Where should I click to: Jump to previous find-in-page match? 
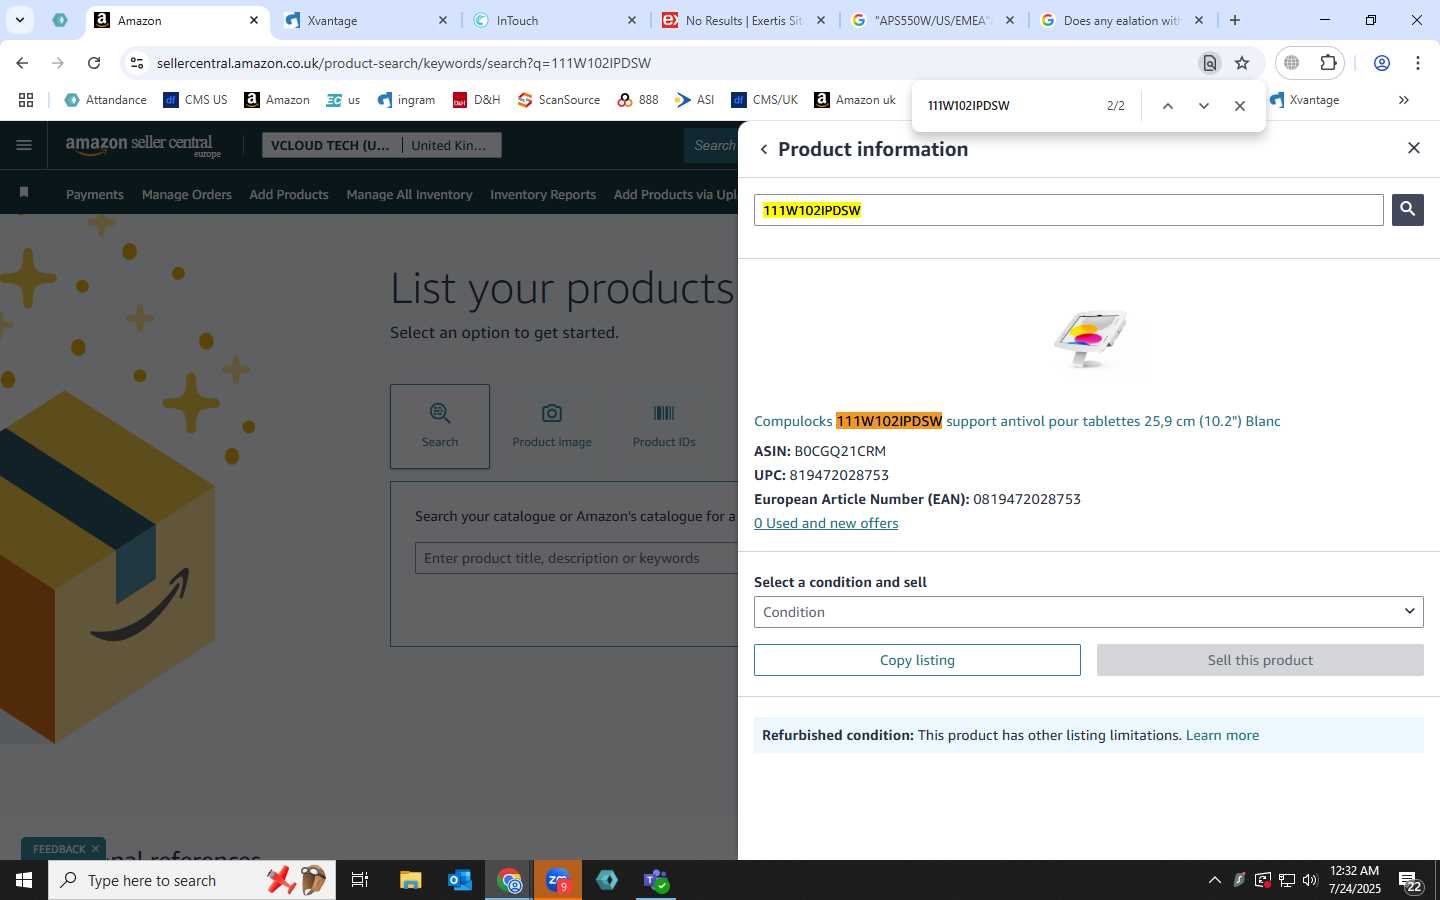[x=1167, y=106]
